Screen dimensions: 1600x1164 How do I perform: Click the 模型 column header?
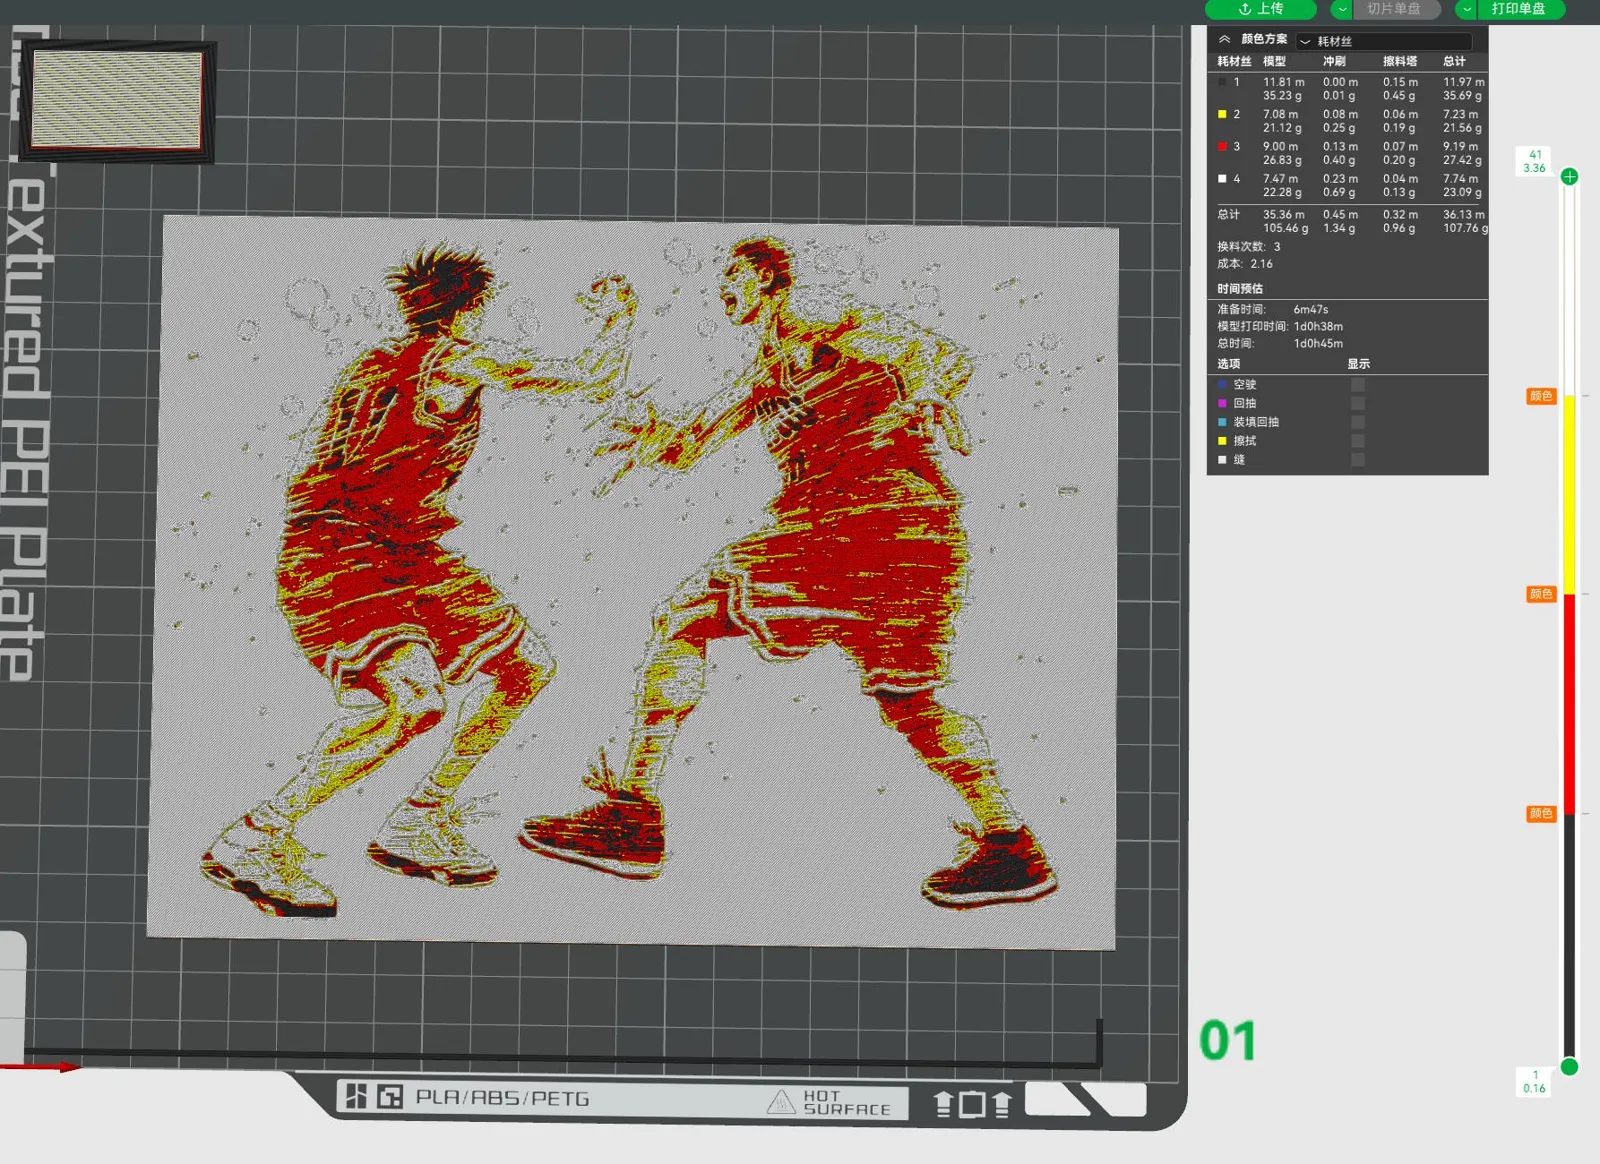click(x=1274, y=61)
